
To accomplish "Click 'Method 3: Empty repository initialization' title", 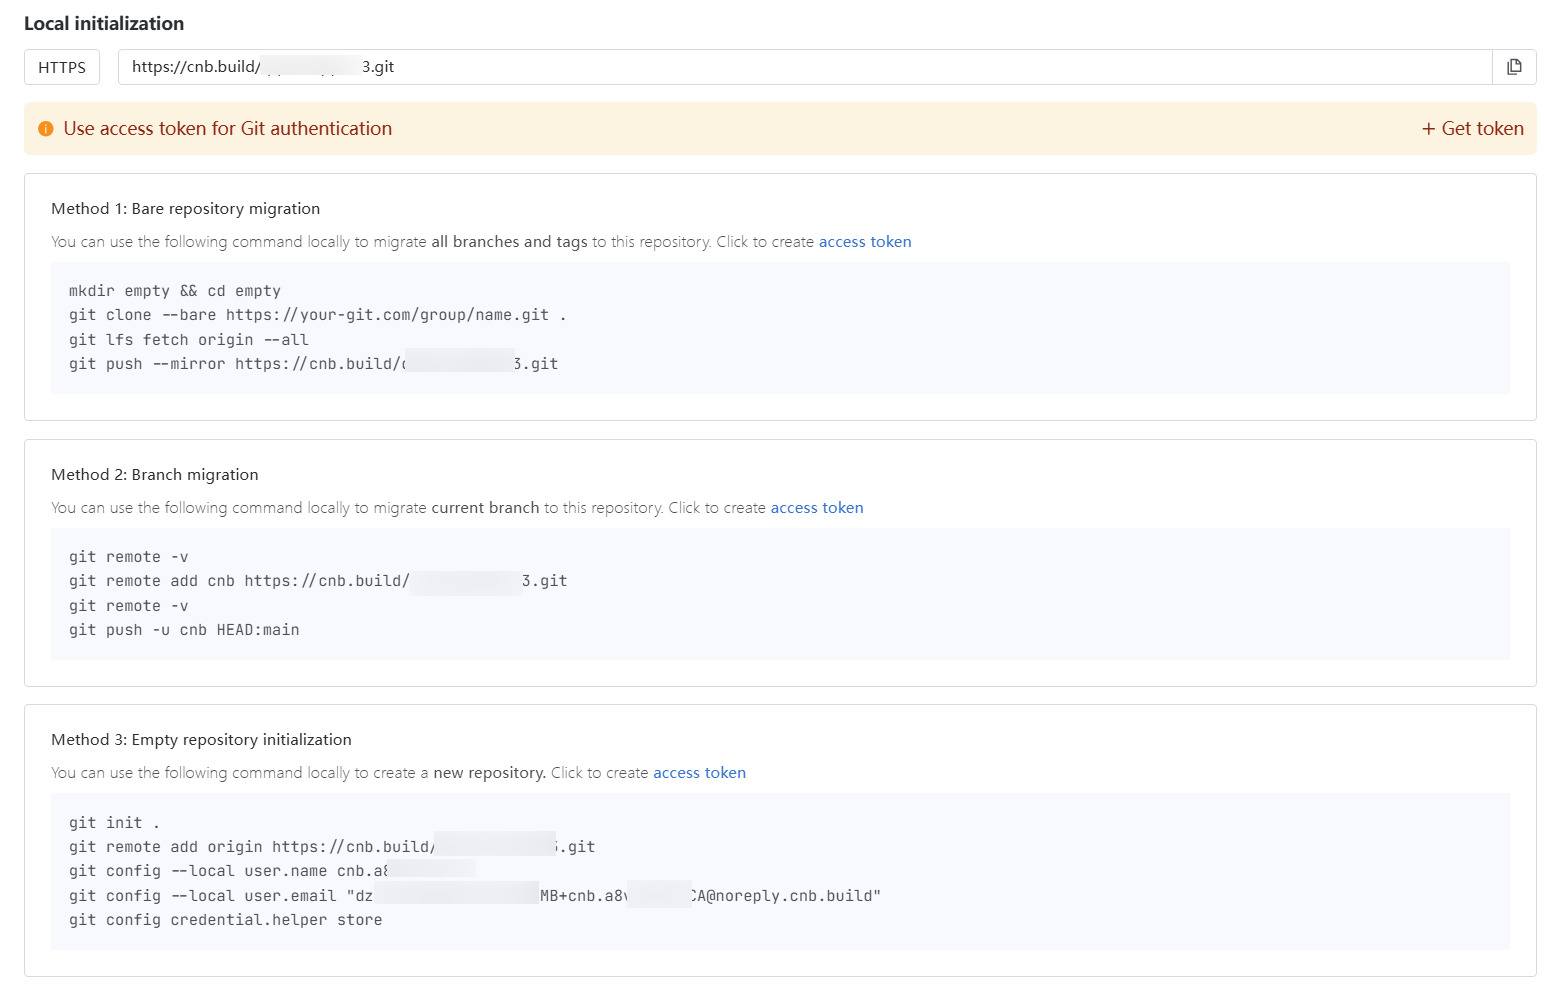I will pyautogui.click(x=201, y=740).
